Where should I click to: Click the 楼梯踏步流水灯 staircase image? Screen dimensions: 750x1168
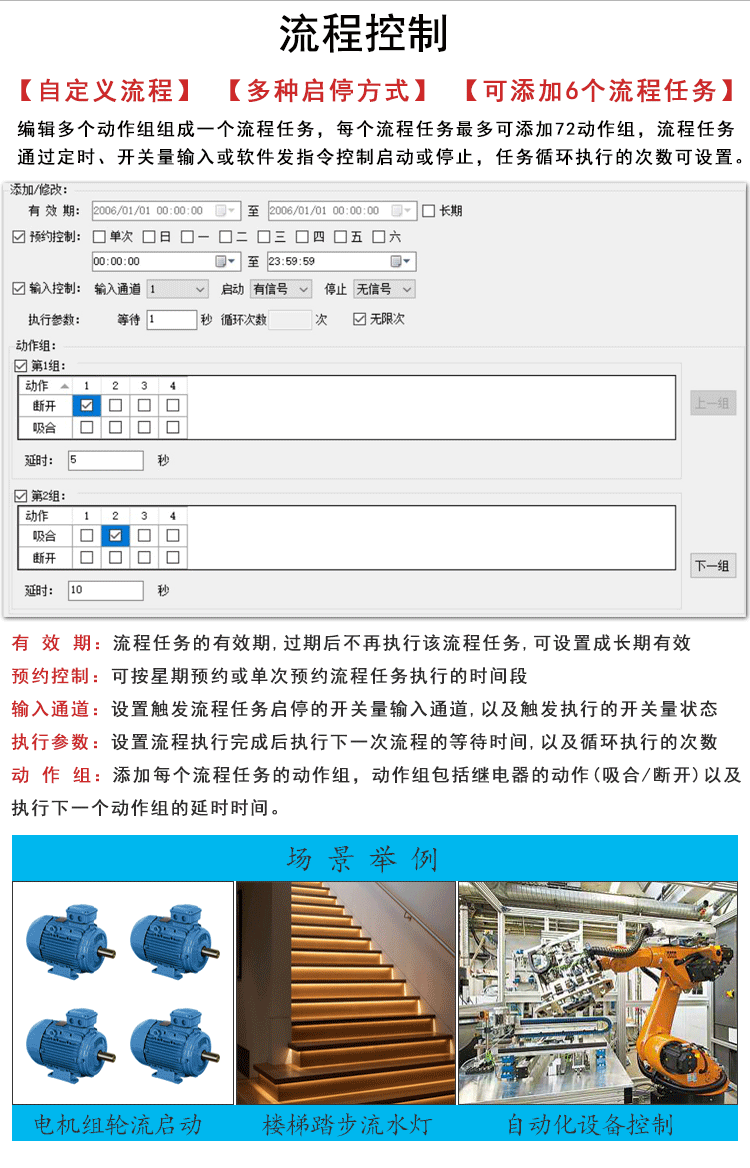[346, 993]
